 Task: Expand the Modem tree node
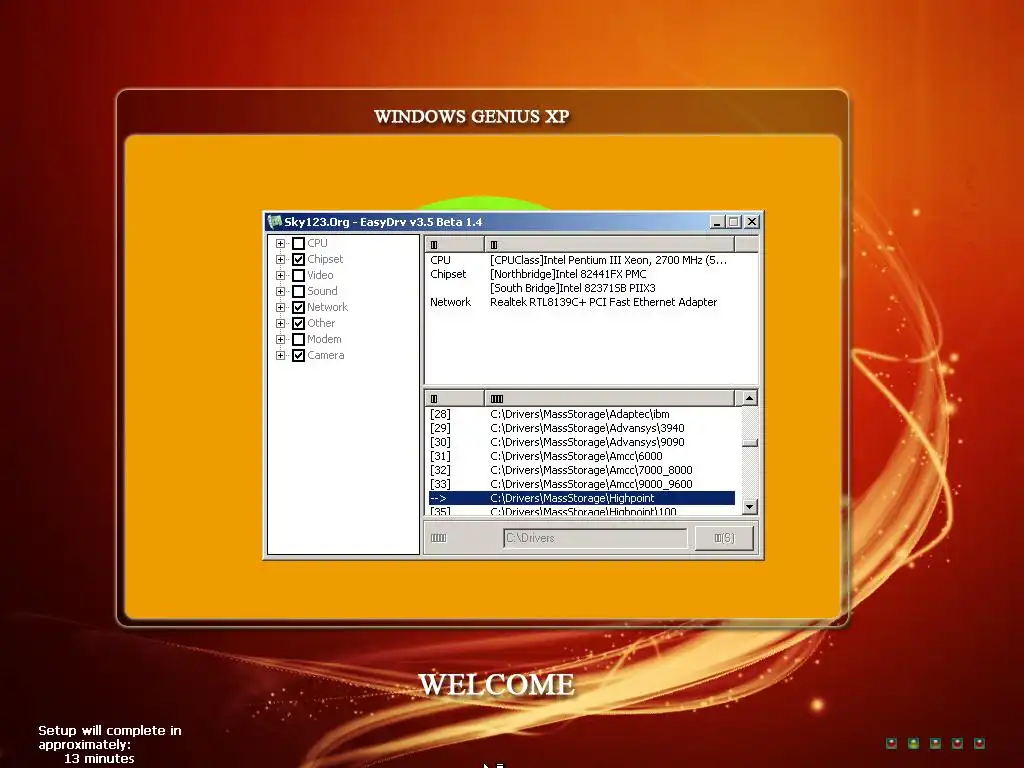pyautogui.click(x=280, y=340)
